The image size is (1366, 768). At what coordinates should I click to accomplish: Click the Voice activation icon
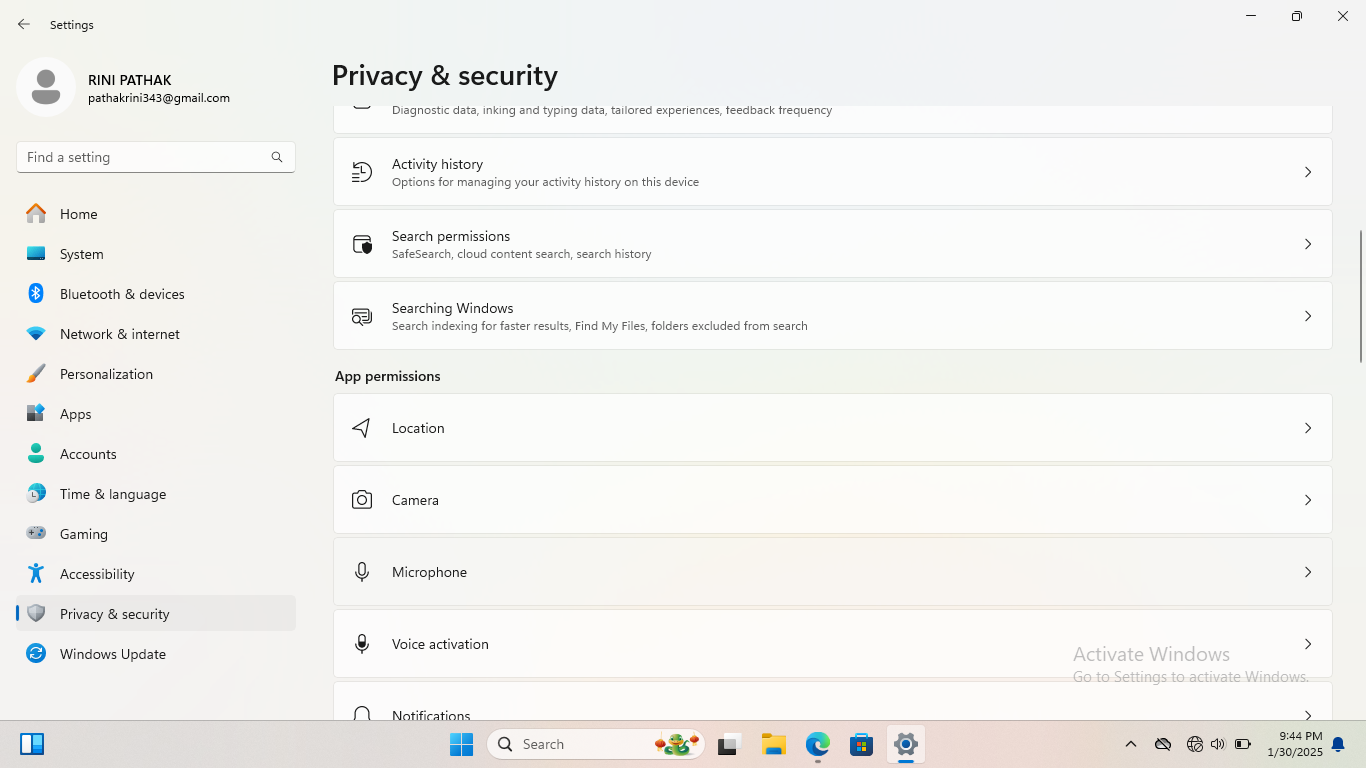tap(362, 644)
